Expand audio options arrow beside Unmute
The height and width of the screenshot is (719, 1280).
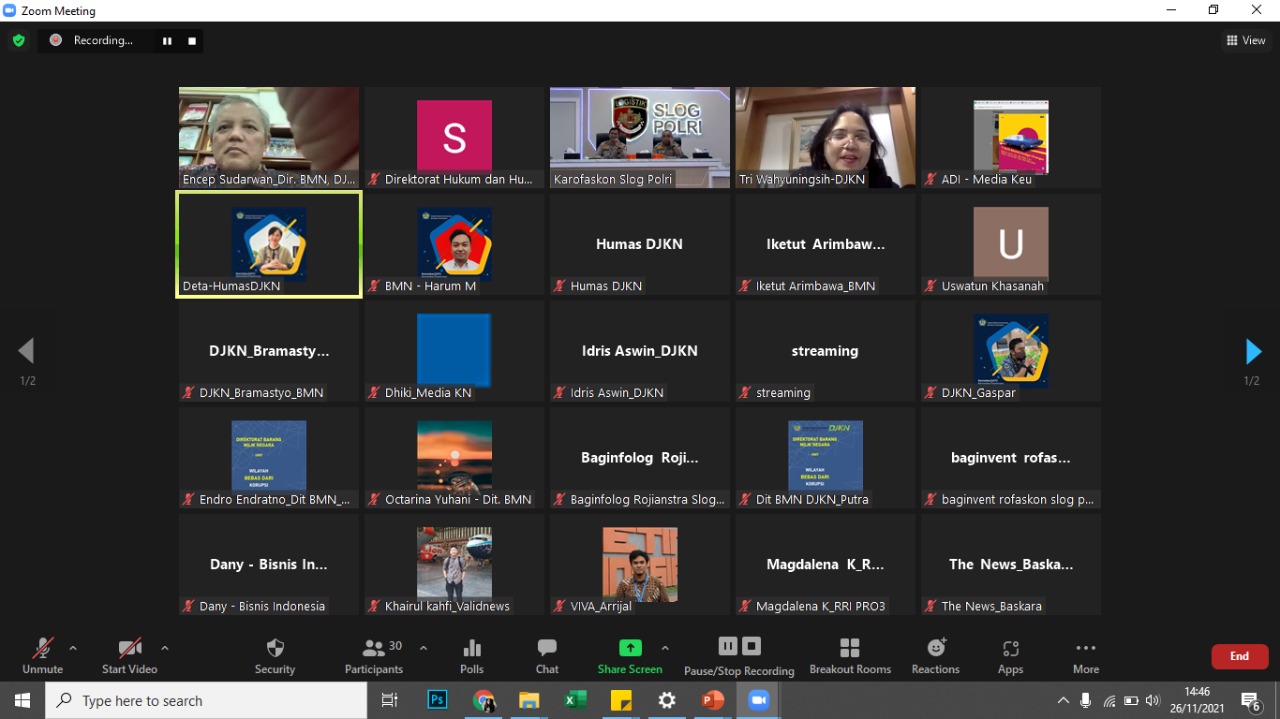click(73, 648)
